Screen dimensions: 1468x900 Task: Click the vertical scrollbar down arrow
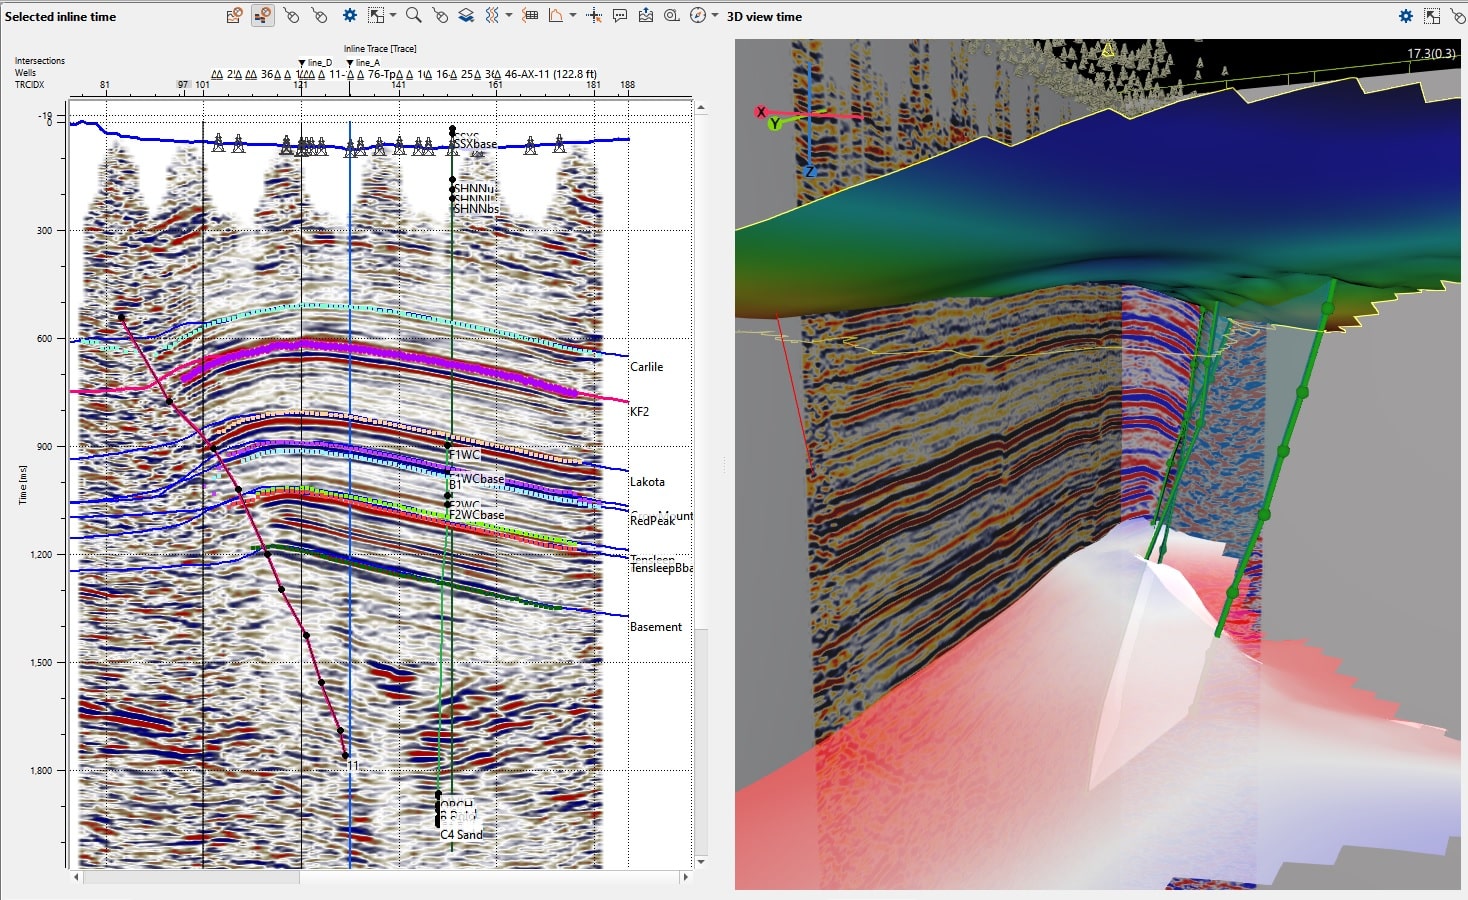pos(701,861)
